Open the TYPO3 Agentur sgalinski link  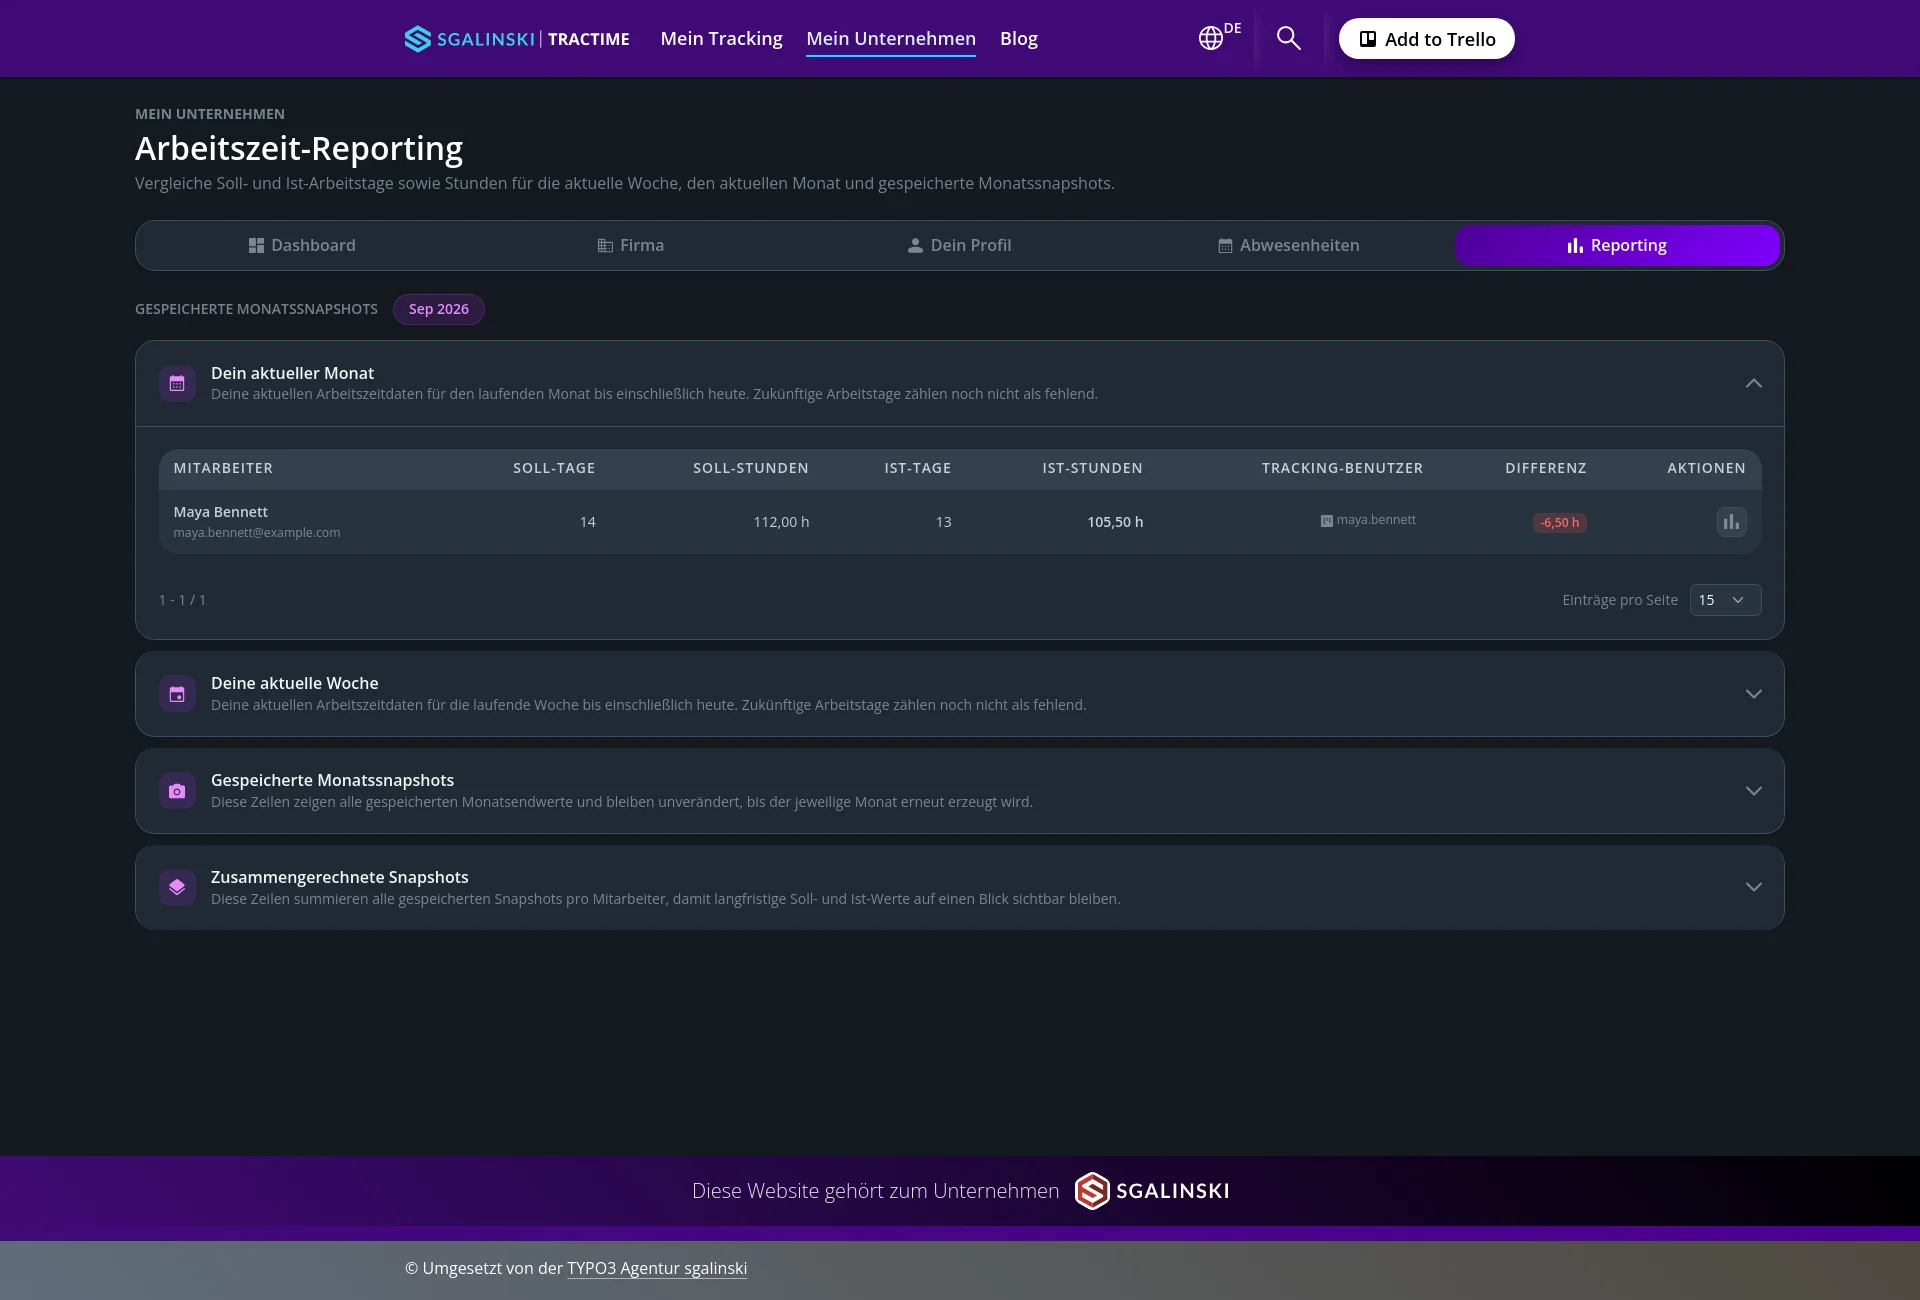657,1268
